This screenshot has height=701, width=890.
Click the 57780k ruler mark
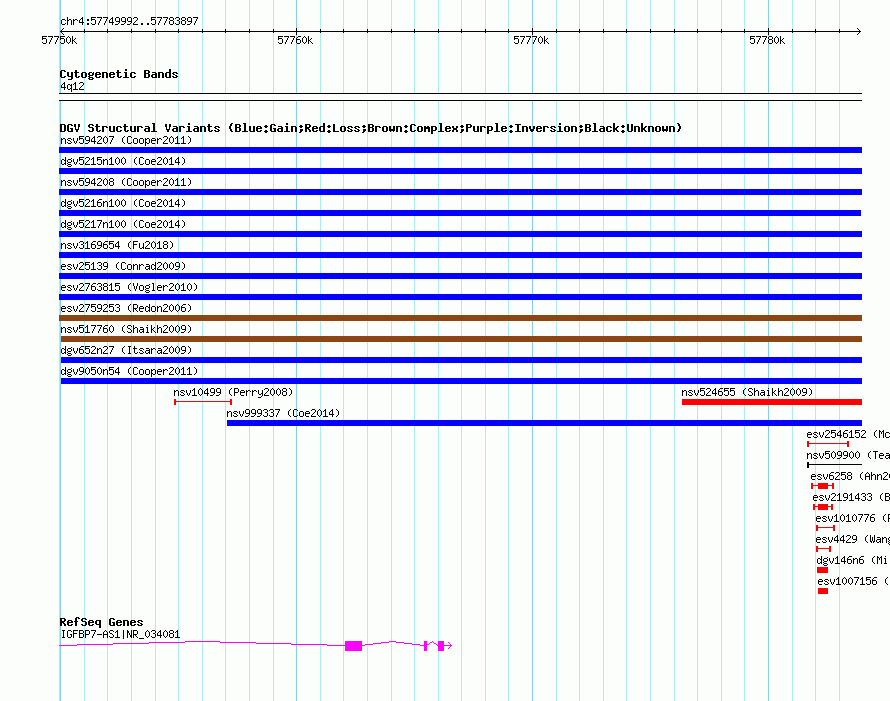tap(767, 40)
